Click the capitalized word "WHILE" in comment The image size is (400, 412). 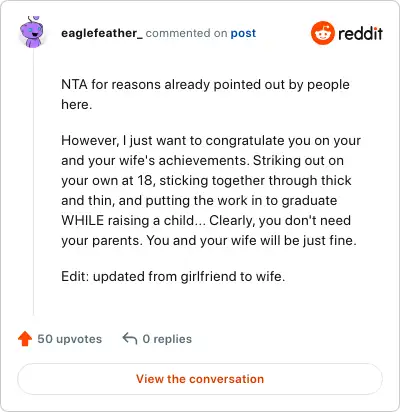(x=82, y=220)
